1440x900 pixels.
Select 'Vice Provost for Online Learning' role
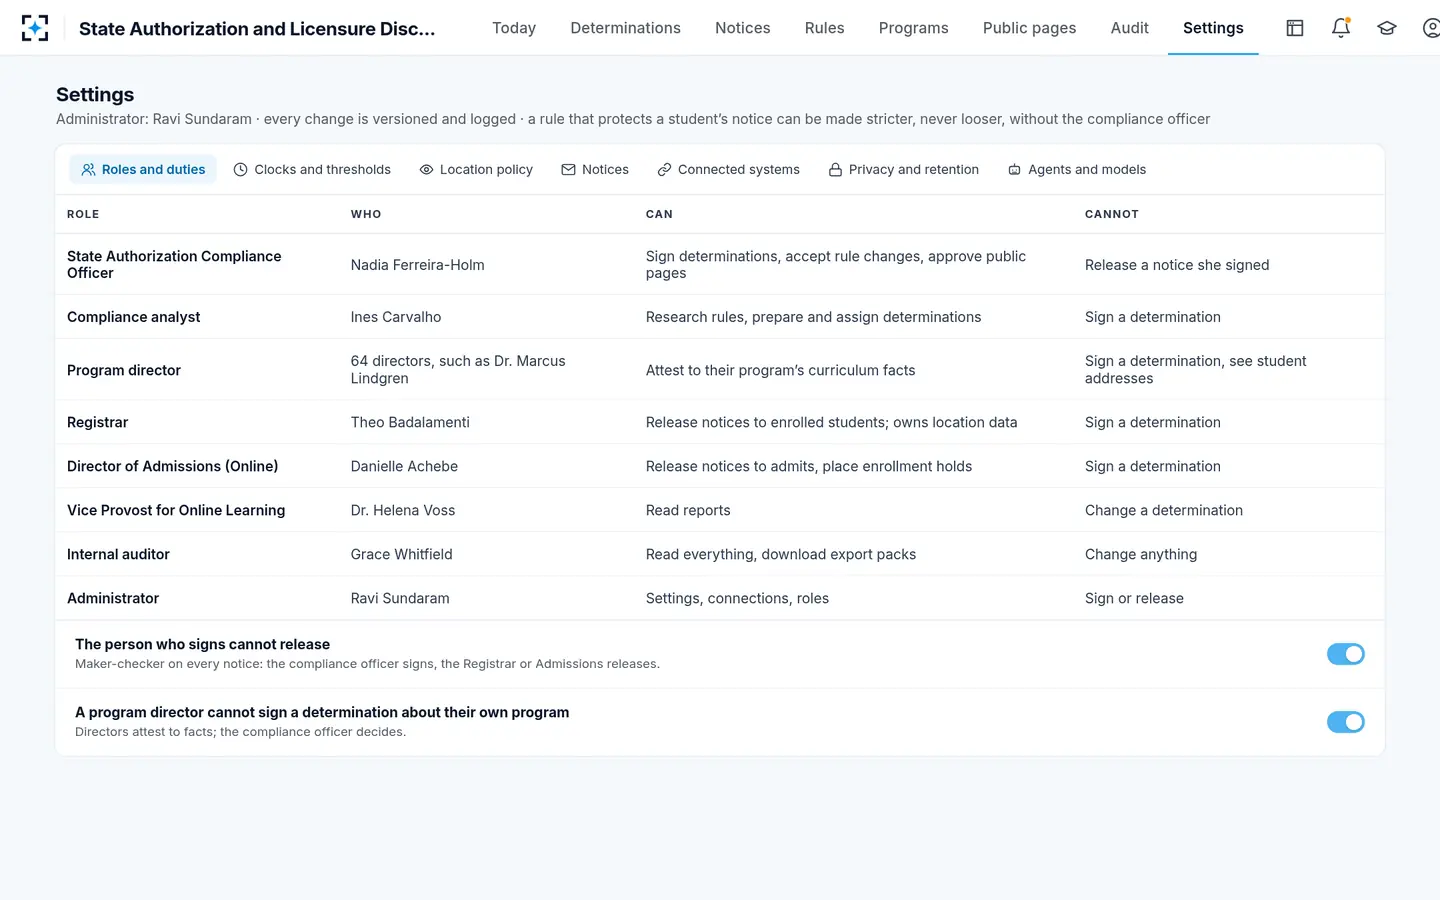point(176,510)
